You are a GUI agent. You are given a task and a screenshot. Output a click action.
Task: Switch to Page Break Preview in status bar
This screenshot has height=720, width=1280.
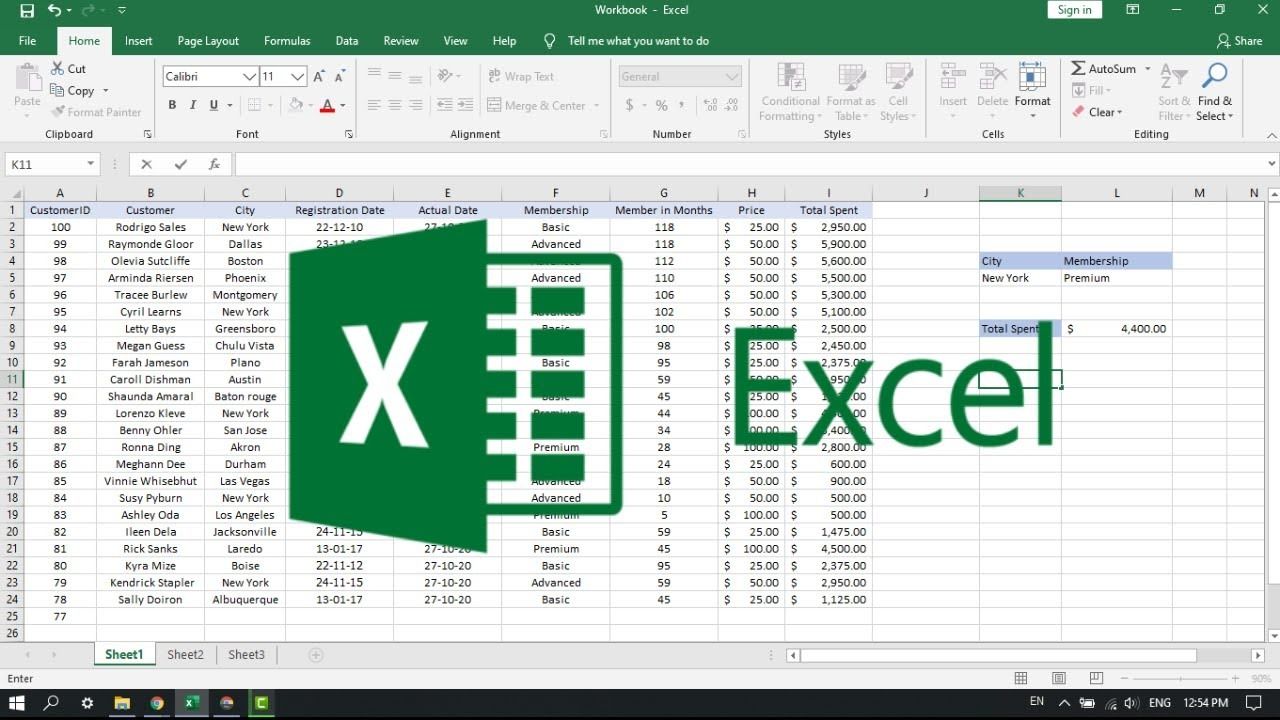(x=1095, y=678)
